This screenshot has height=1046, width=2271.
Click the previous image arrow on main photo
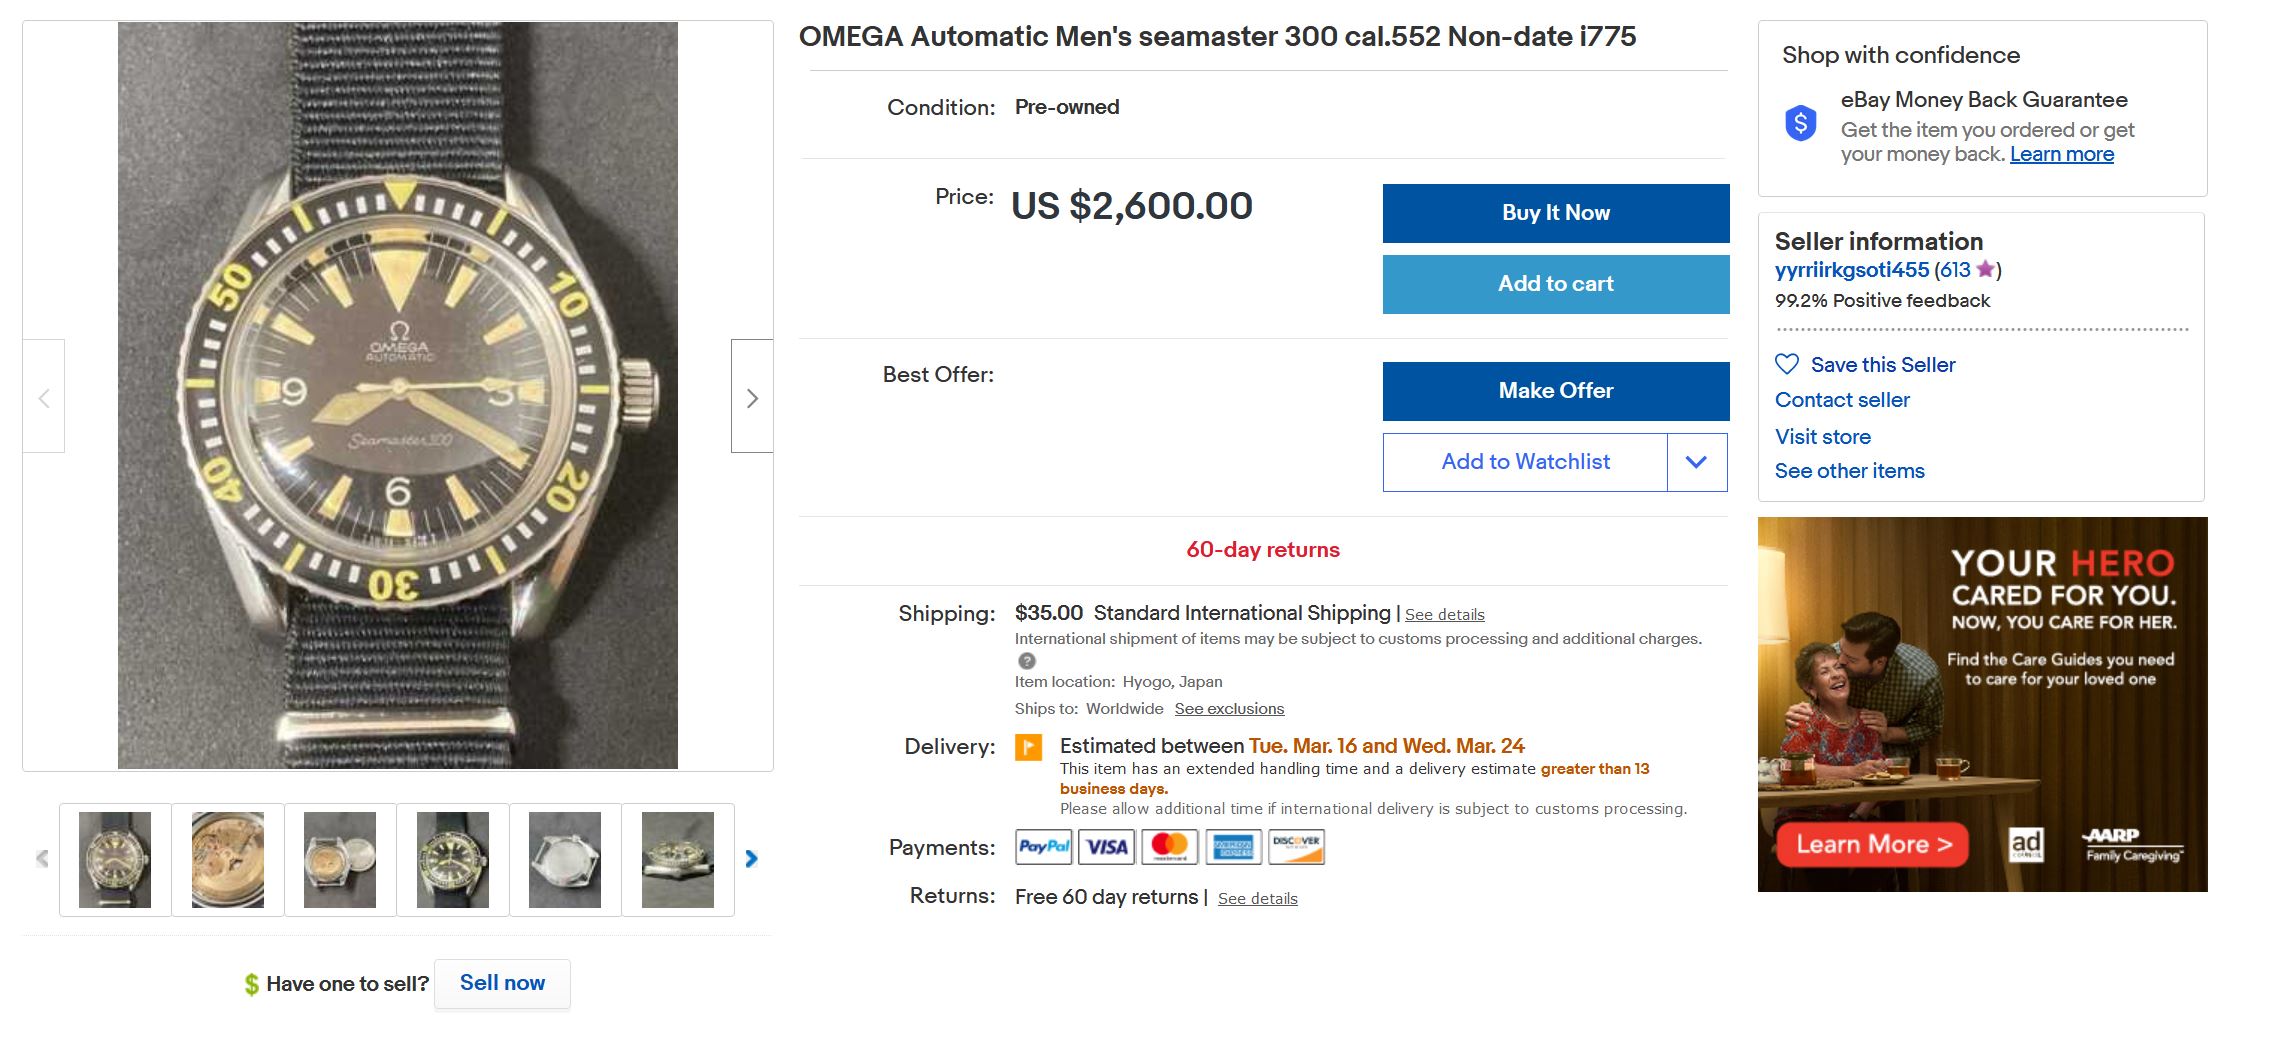click(x=44, y=397)
